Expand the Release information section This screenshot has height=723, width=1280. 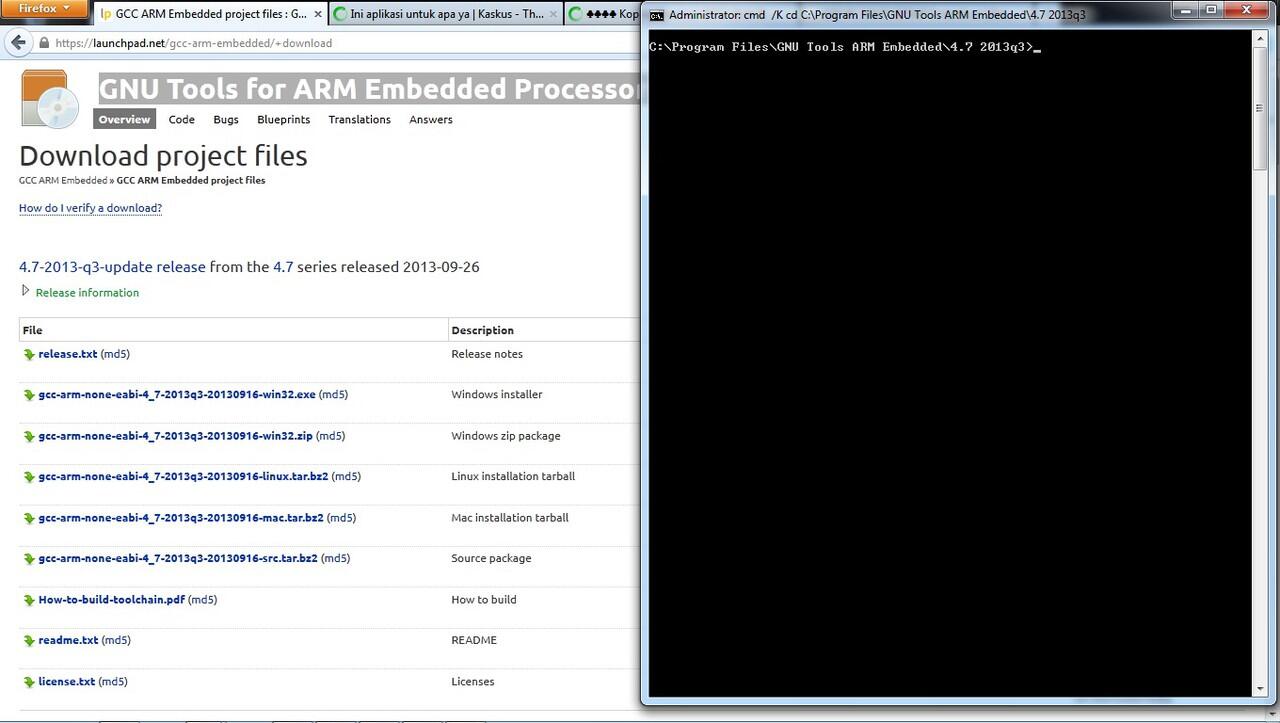[x=80, y=292]
